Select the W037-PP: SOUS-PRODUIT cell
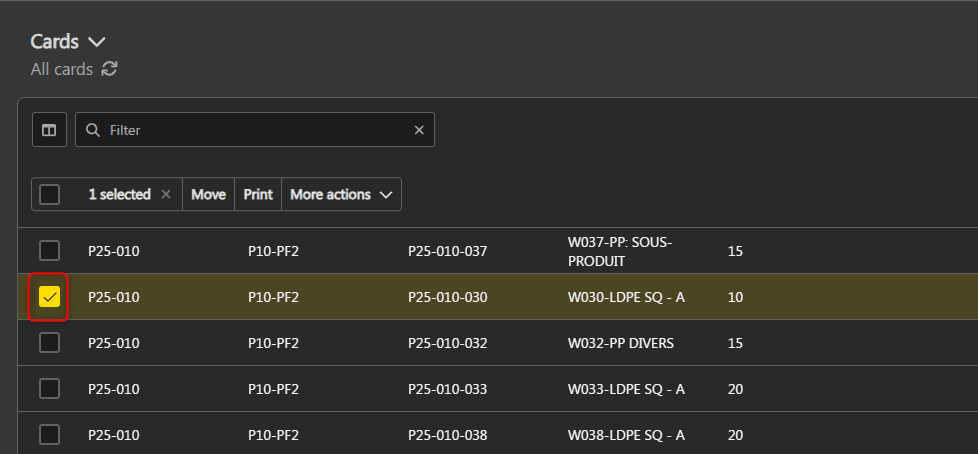 (x=620, y=251)
